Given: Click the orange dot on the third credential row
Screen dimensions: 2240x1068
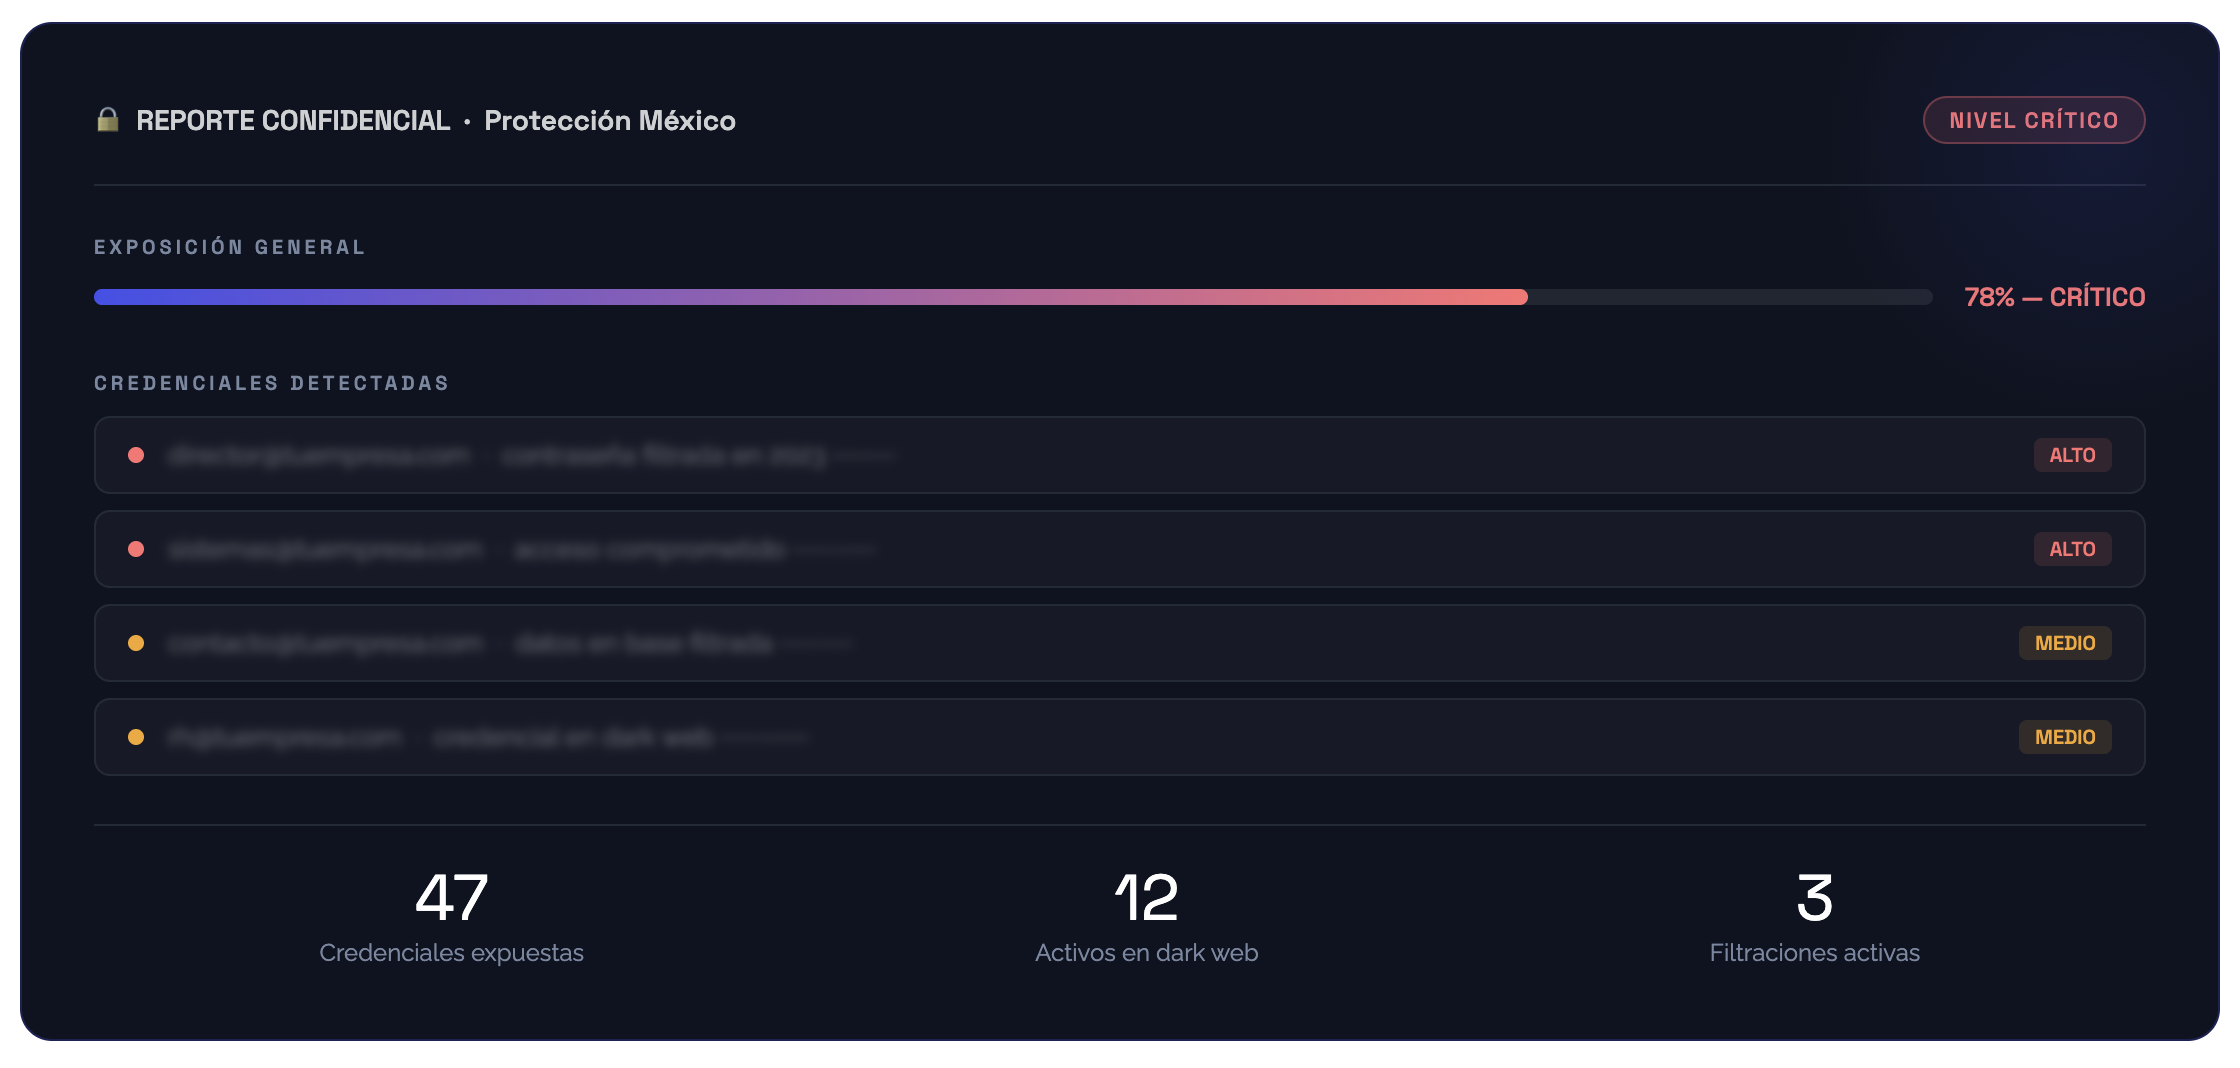Looking at the screenshot, I should click(136, 643).
